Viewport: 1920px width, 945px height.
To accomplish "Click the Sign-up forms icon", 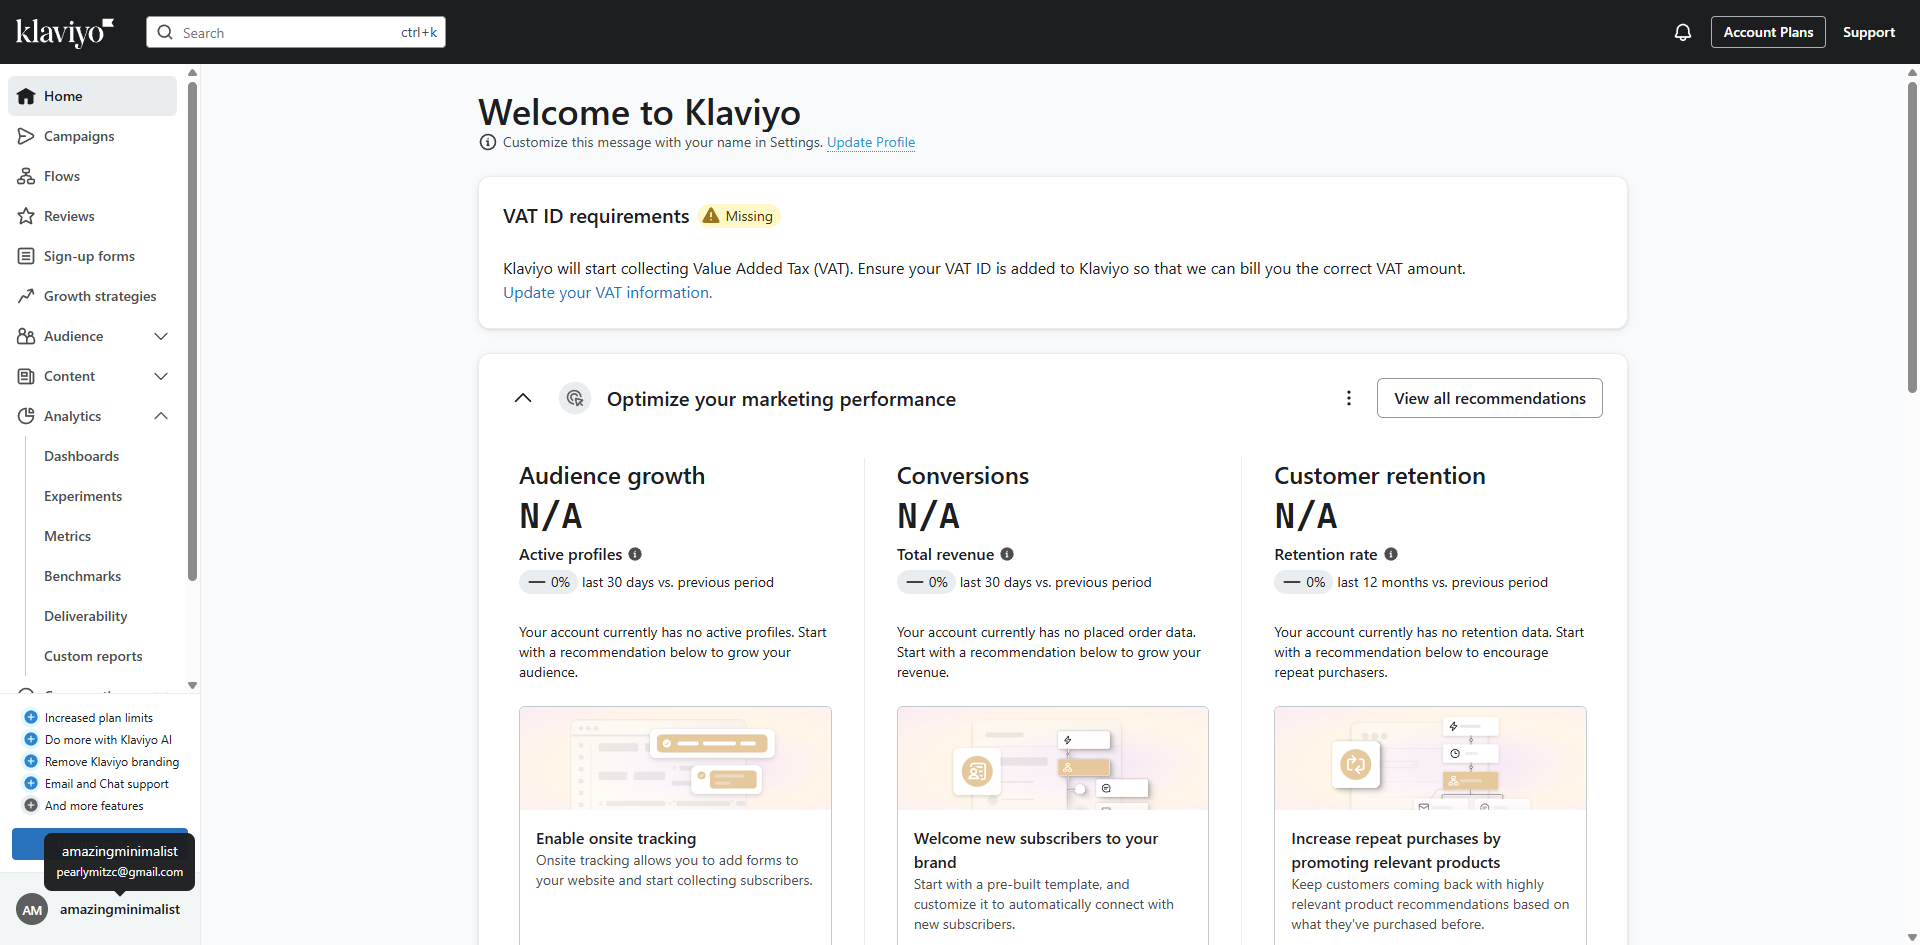I will point(26,256).
